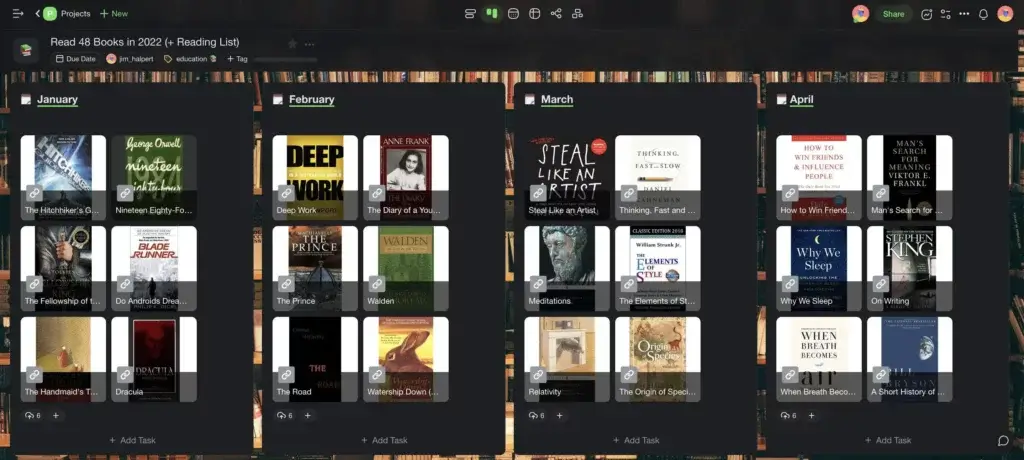Star this project as favorite
Viewport: 1024px width, 460px height.
click(292, 44)
